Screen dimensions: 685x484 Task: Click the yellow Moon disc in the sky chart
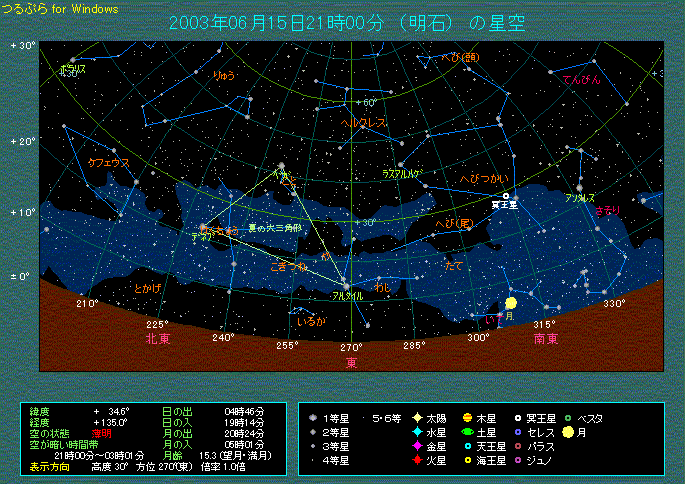(x=511, y=303)
